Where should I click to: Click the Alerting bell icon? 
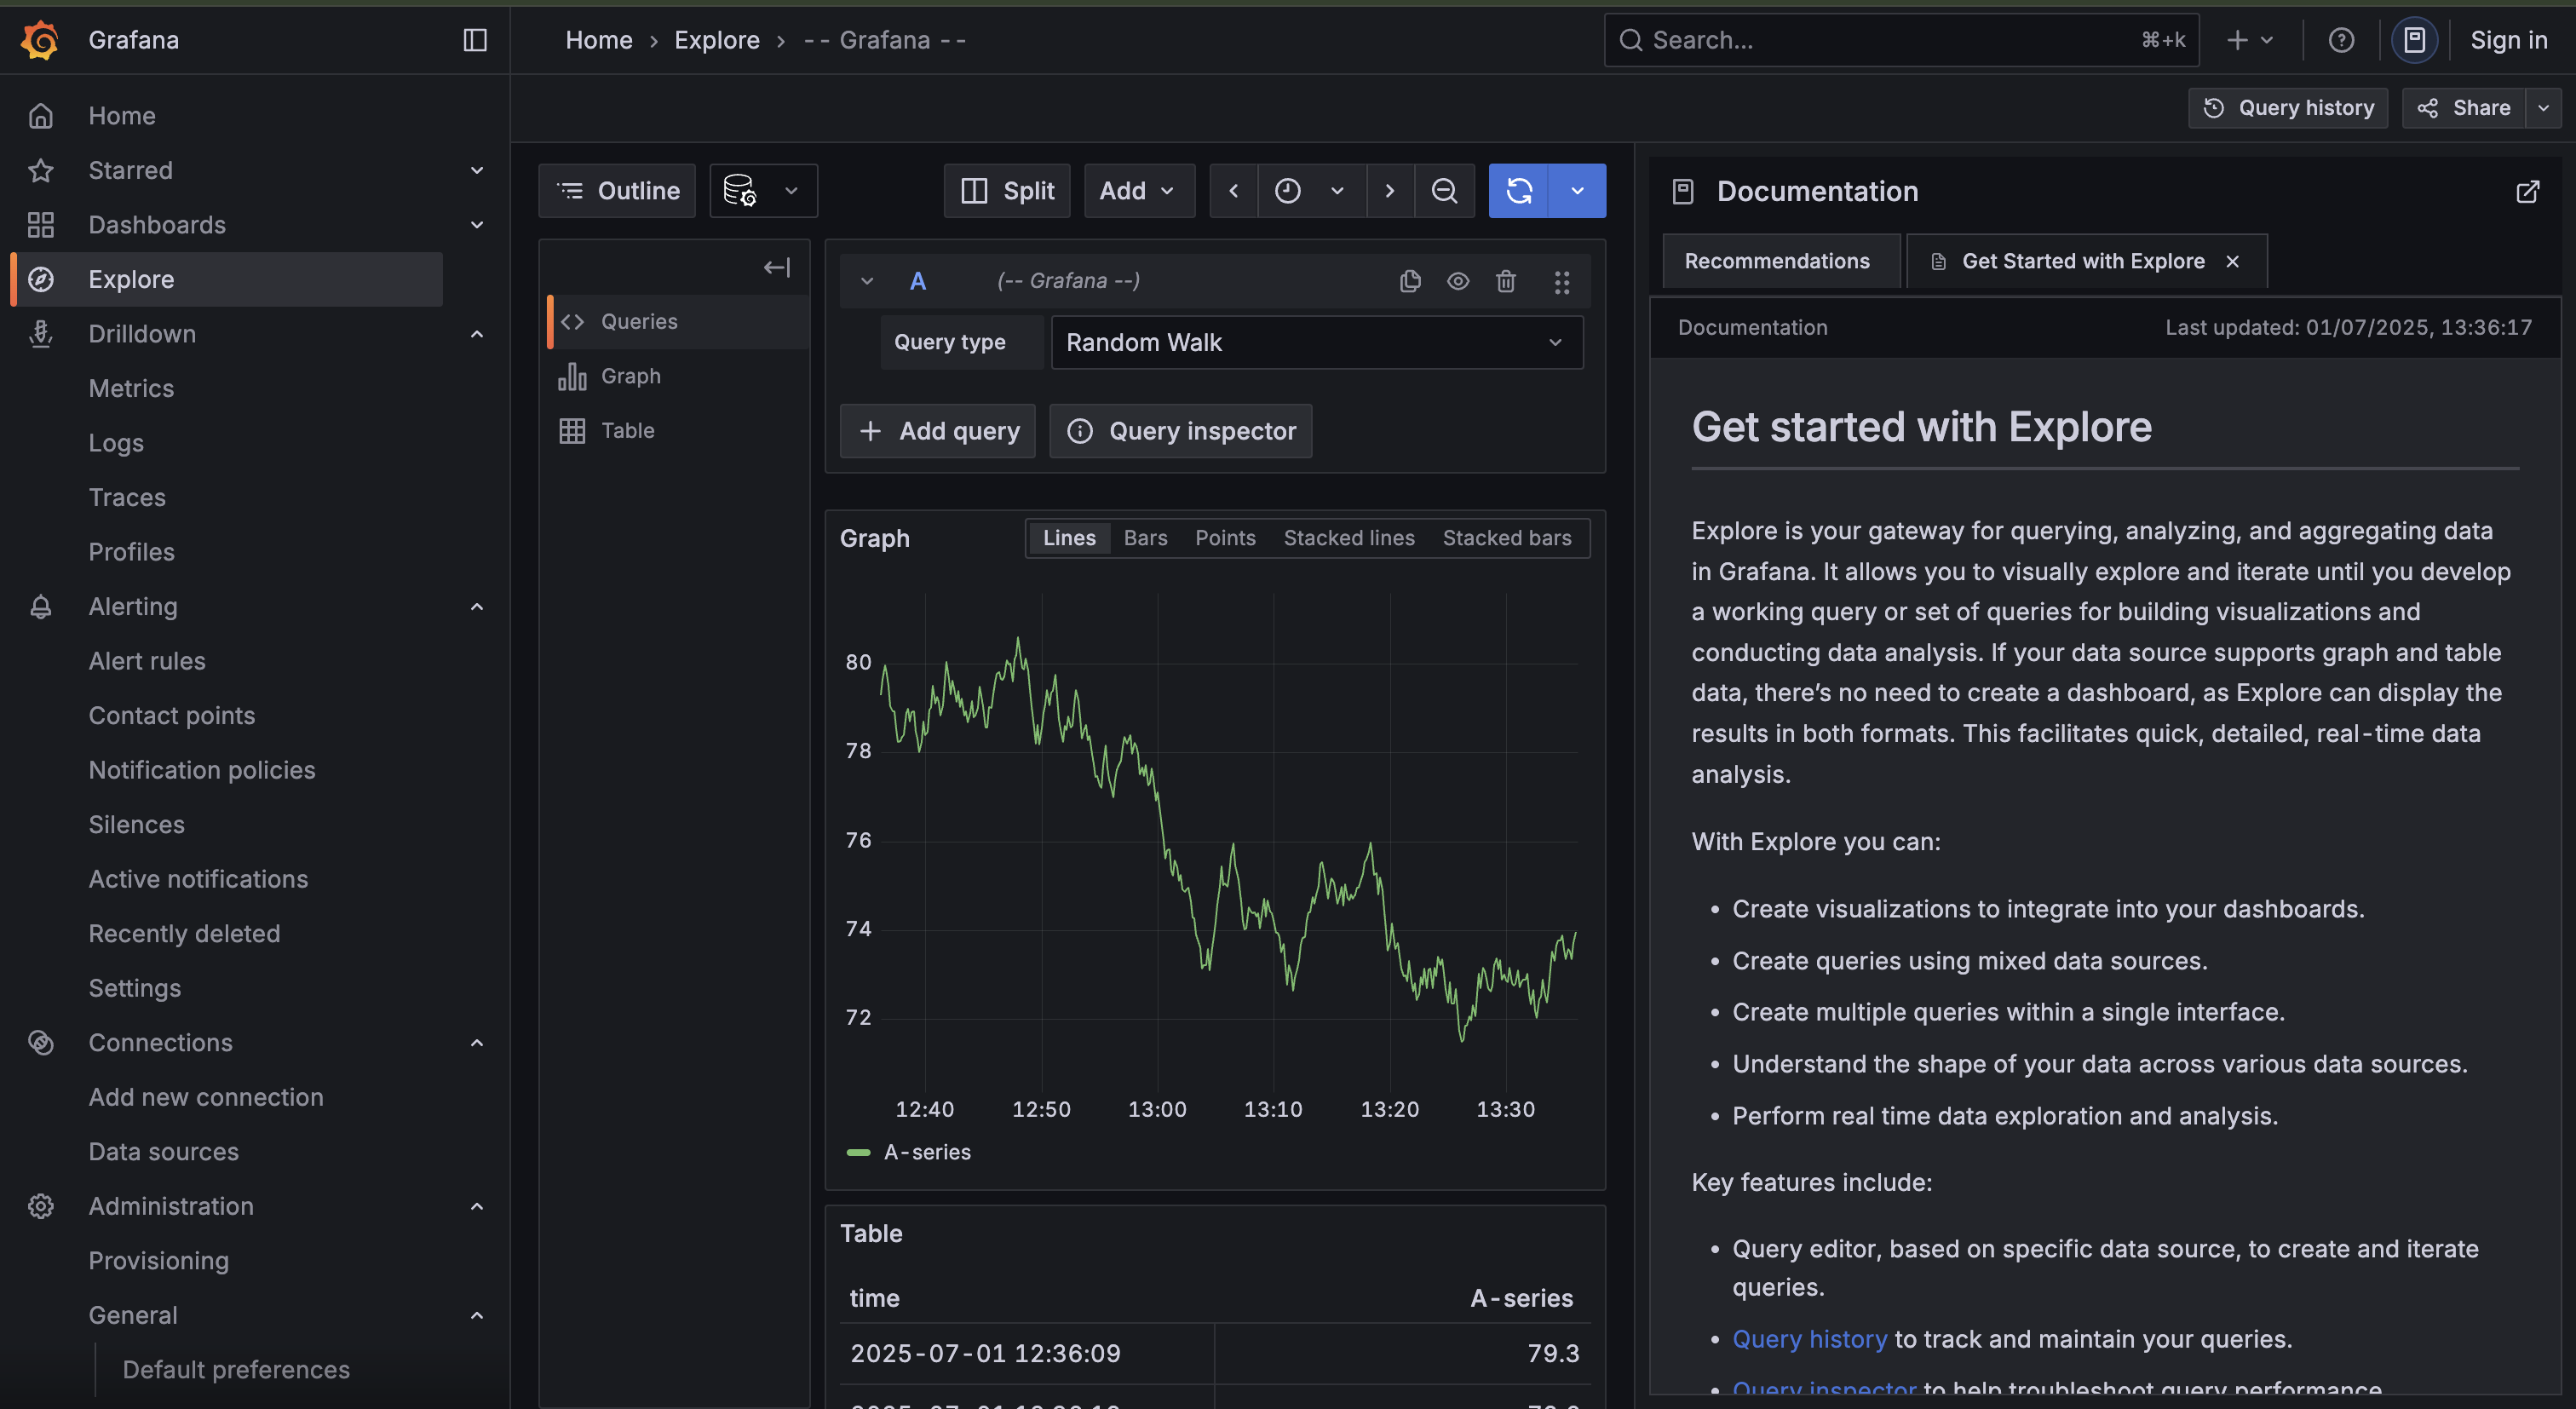pos(41,607)
